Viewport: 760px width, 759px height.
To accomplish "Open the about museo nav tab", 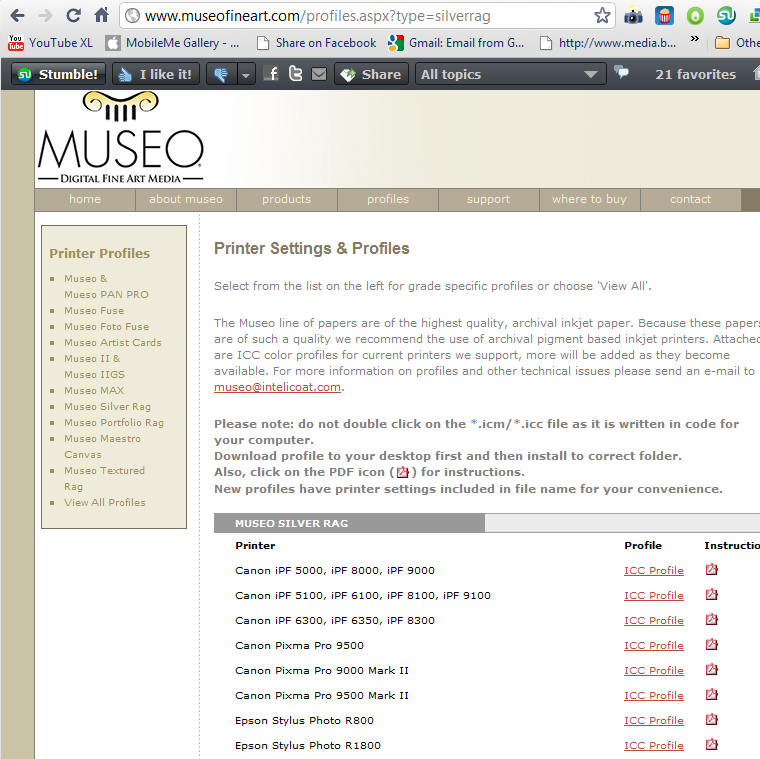I will [x=186, y=199].
